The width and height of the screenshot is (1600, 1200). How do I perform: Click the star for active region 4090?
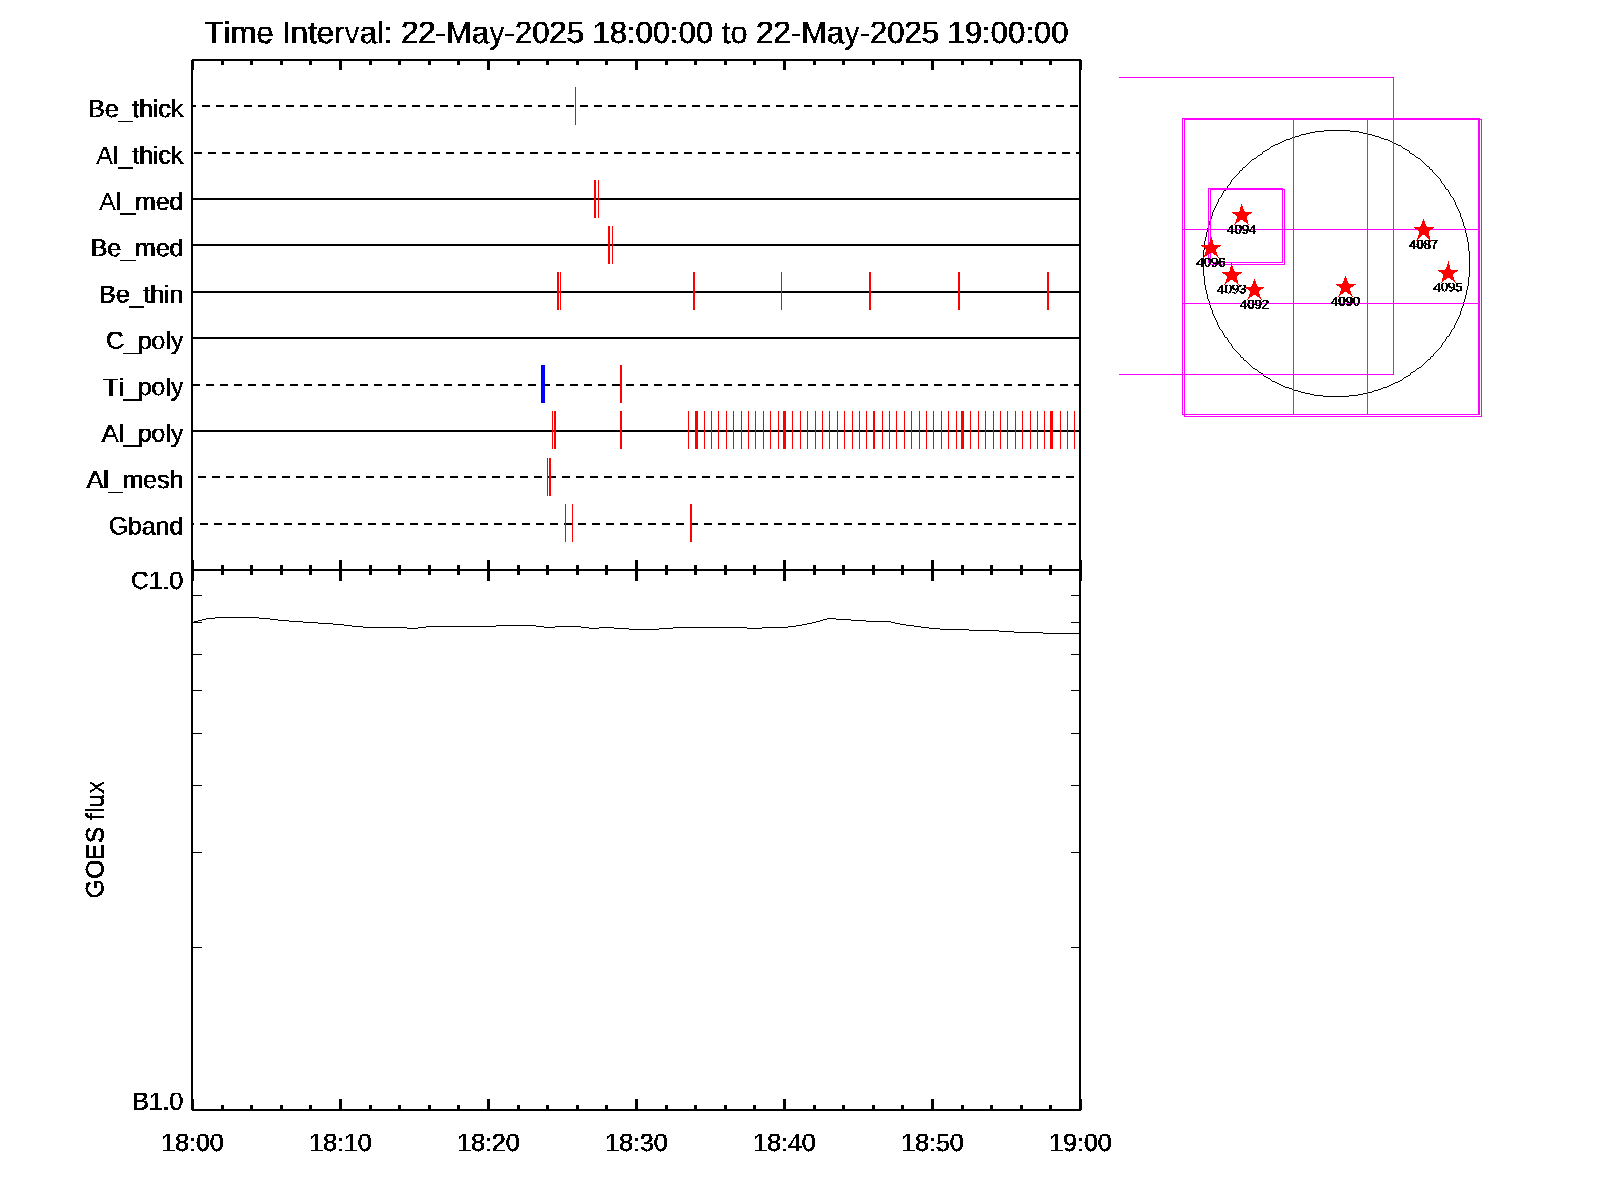click(1345, 287)
